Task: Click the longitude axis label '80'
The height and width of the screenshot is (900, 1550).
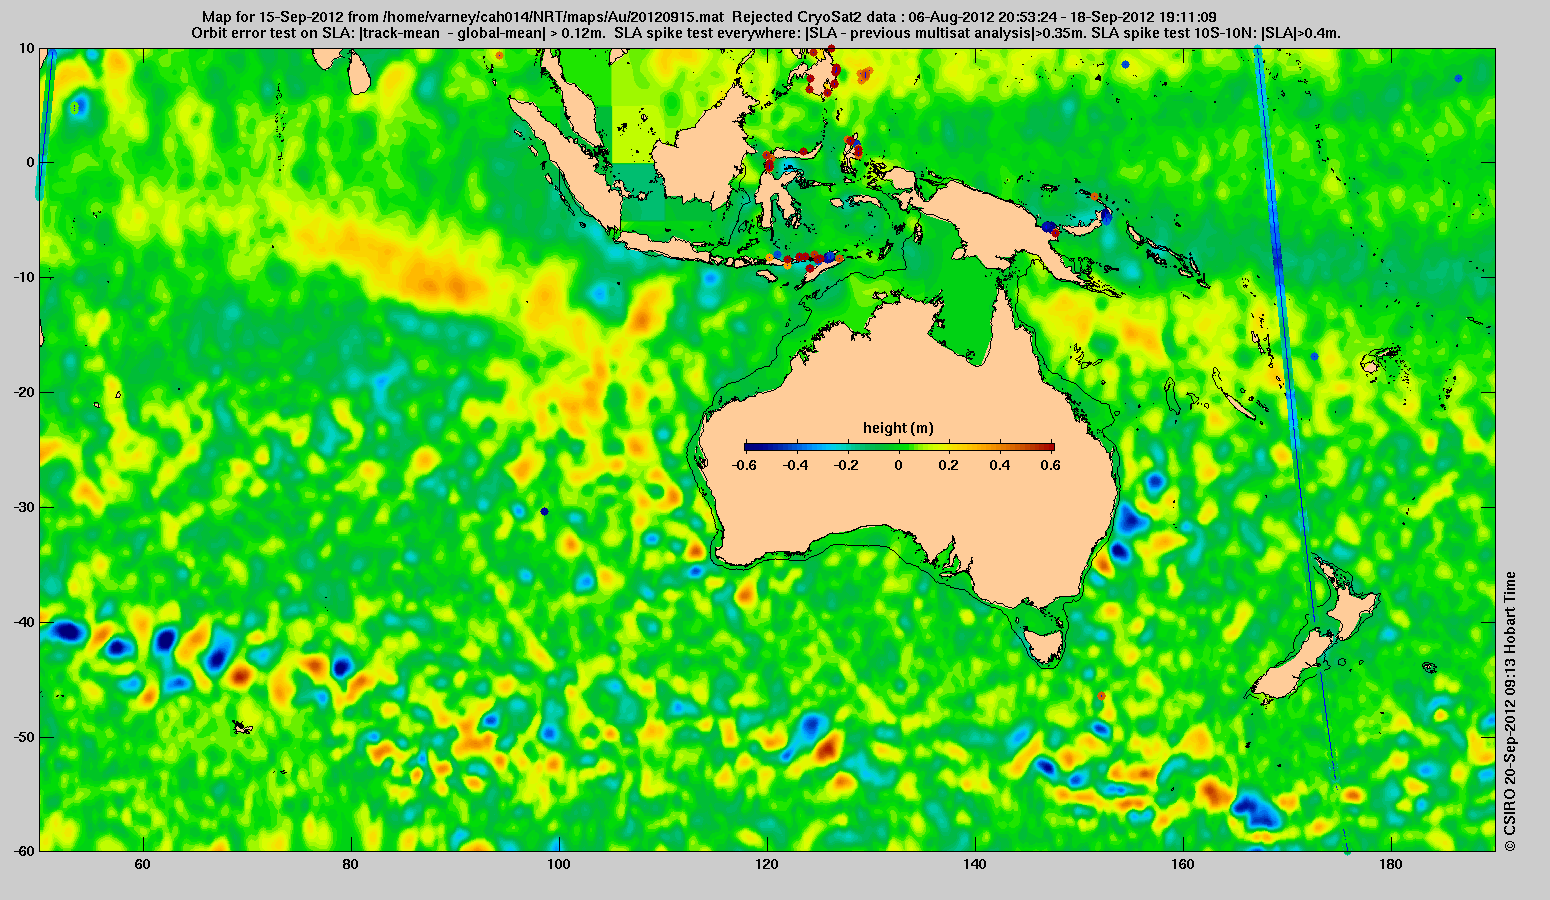Action: [x=350, y=864]
